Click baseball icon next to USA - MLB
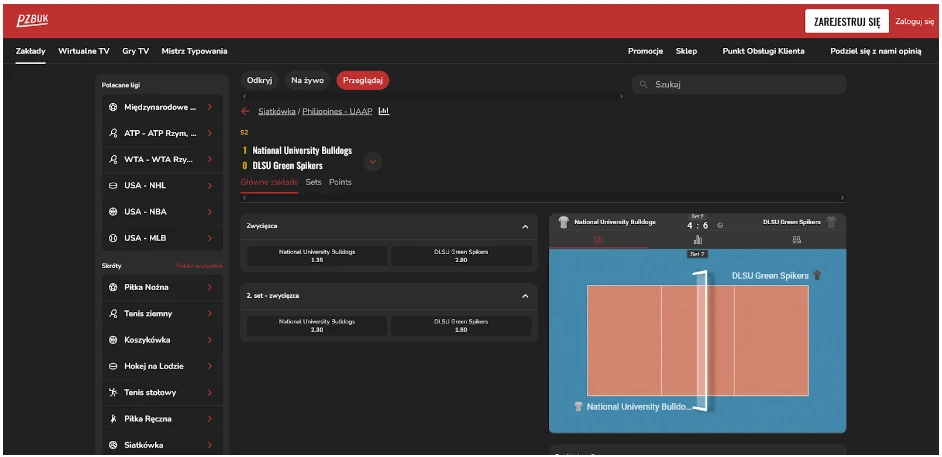This screenshot has height=457, width=942. [113, 238]
